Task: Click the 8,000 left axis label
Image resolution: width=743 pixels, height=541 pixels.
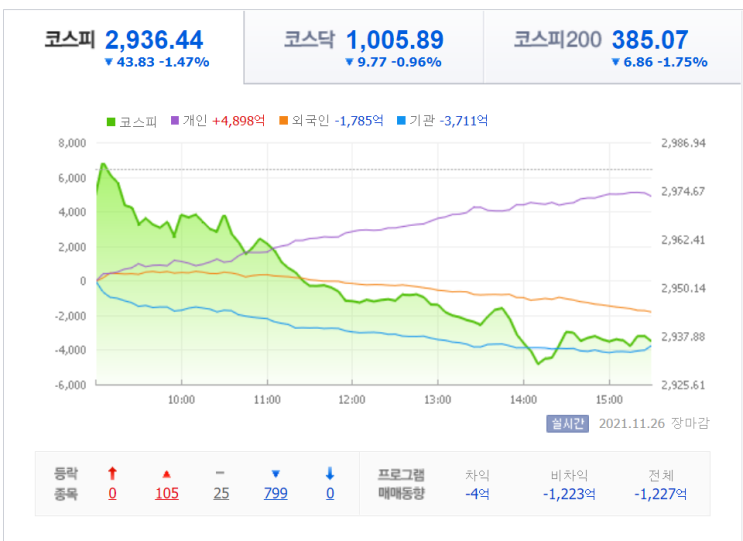Action: (x=72, y=143)
